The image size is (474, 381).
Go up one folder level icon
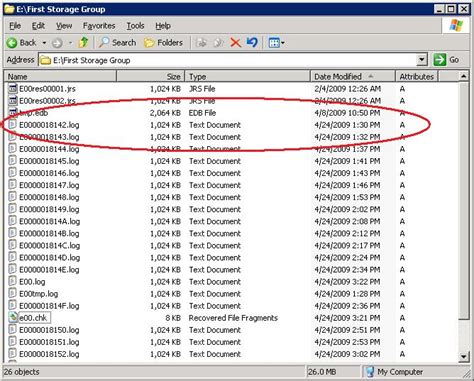tap(83, 42)
